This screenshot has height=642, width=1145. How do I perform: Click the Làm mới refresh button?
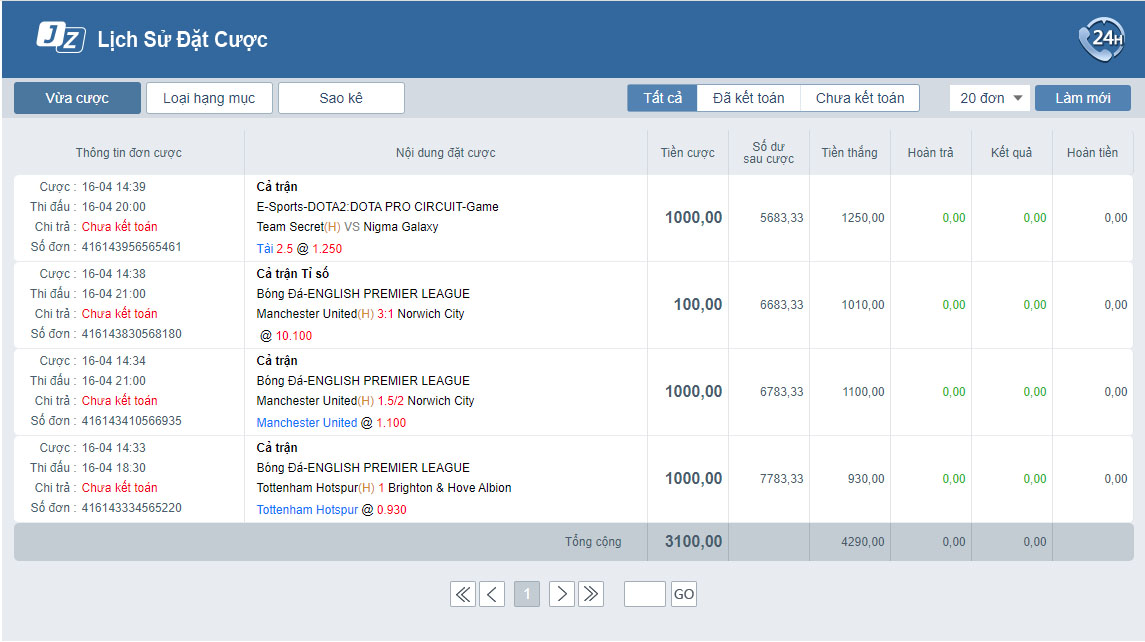1082,98
